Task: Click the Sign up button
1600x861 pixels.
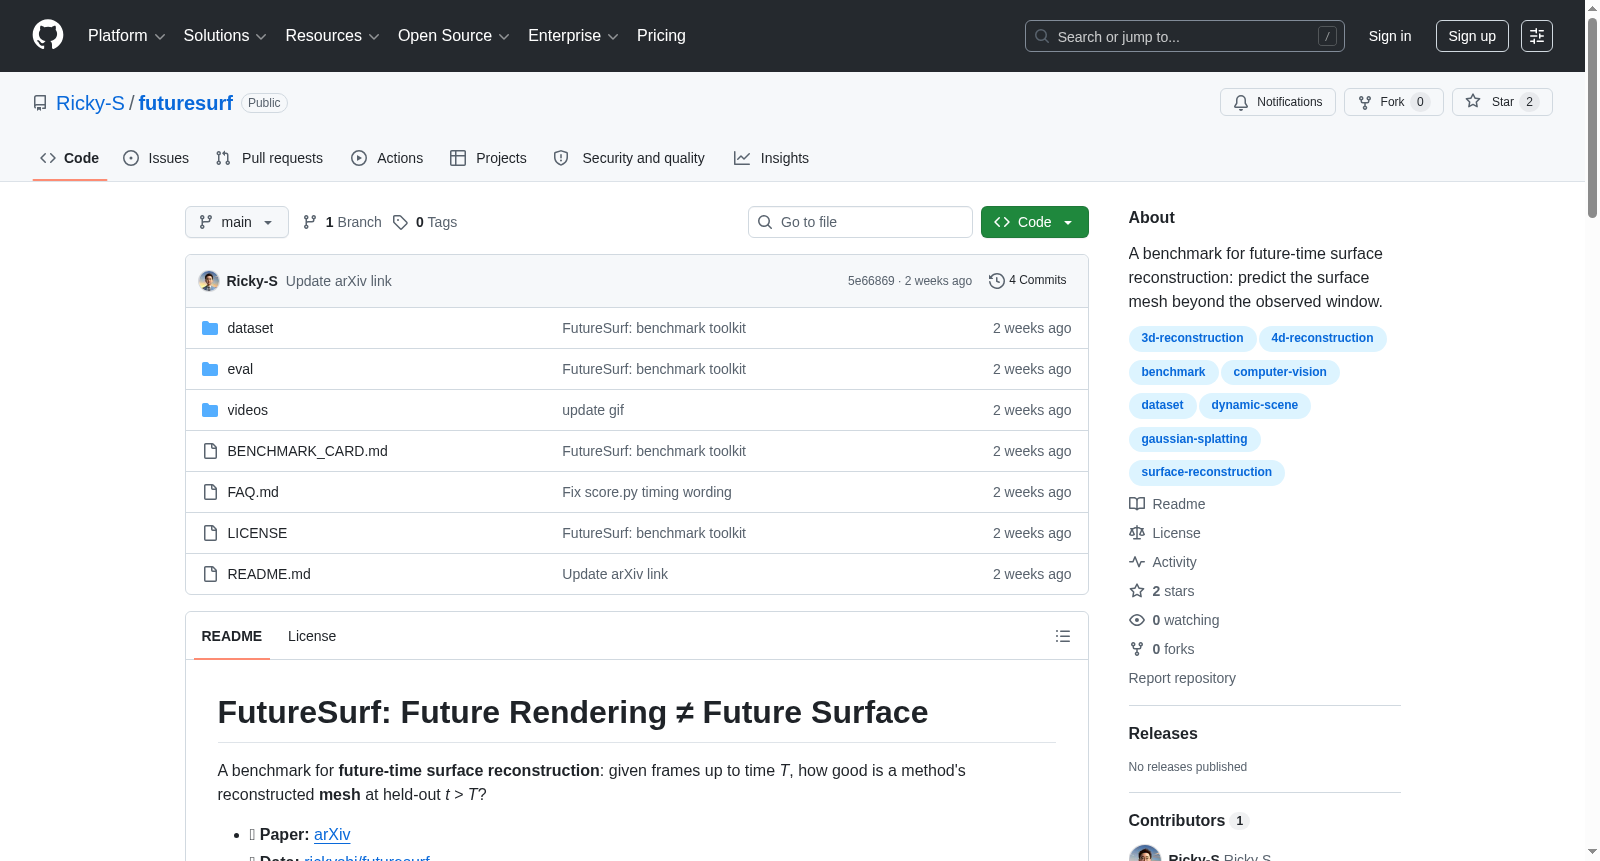Action: (x=1472, y=36)
